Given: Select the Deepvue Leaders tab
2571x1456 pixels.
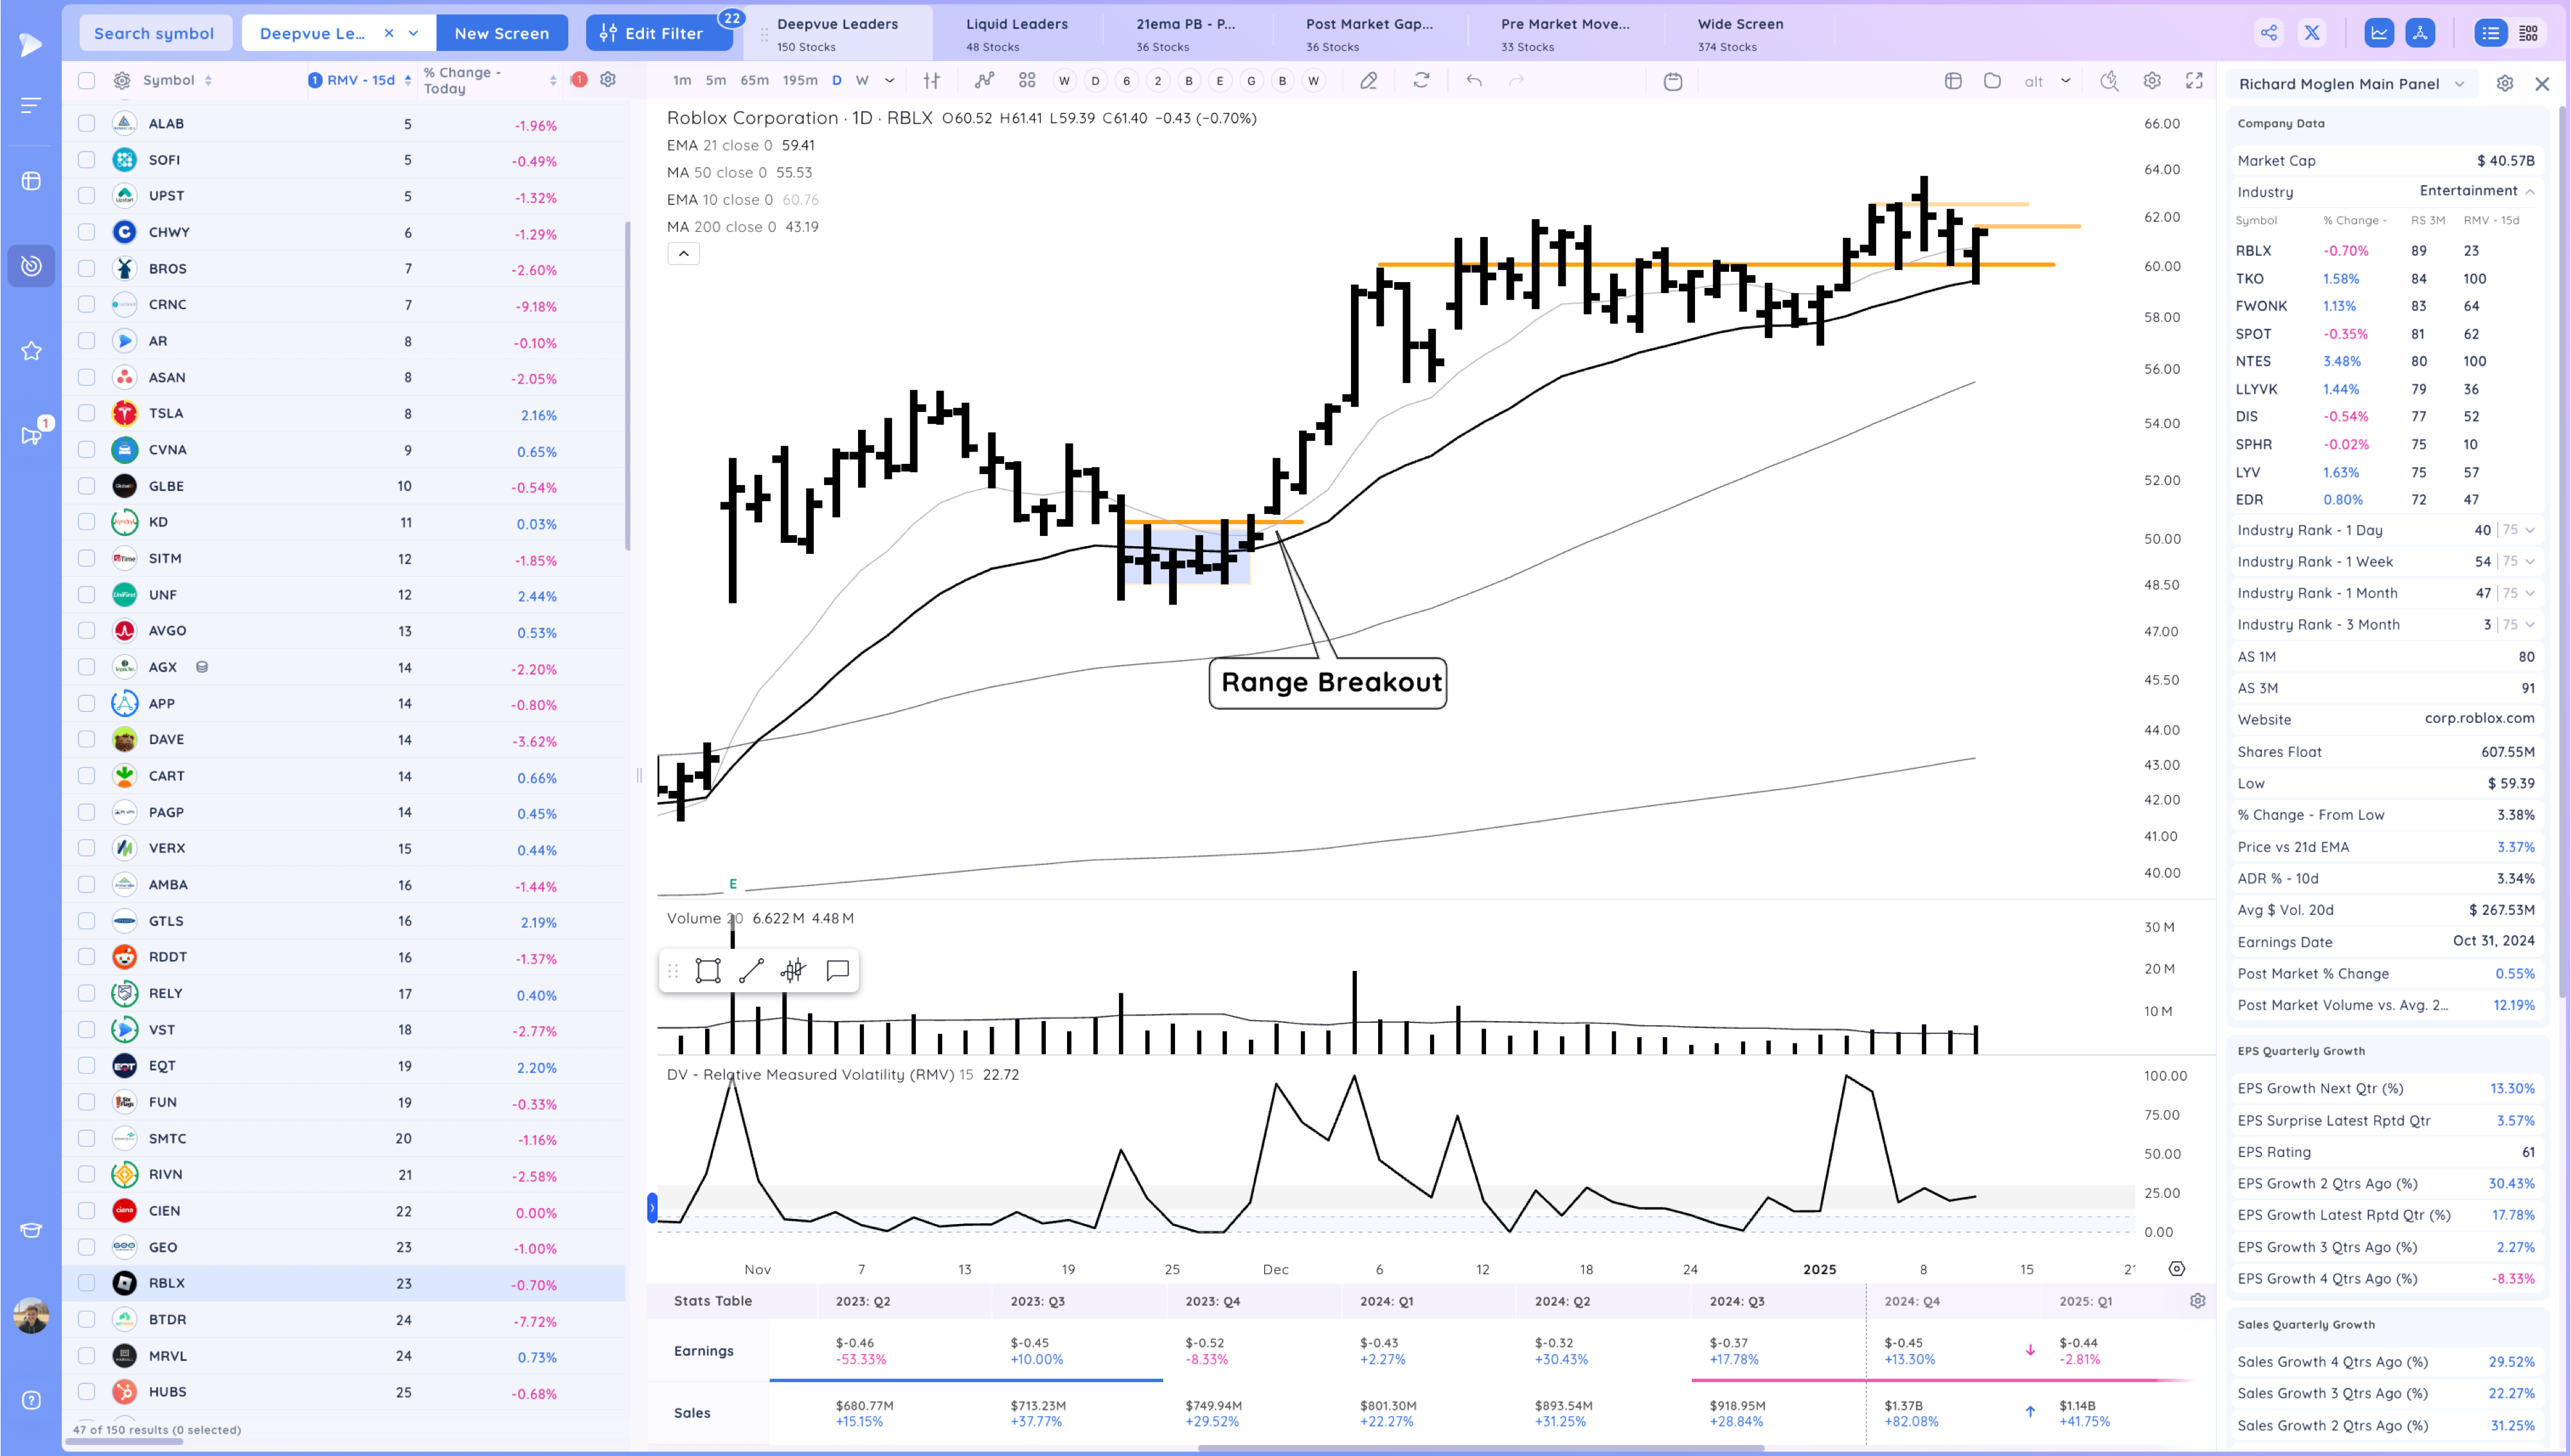Looking at the screenshot, I should click(x=838, y=34).
